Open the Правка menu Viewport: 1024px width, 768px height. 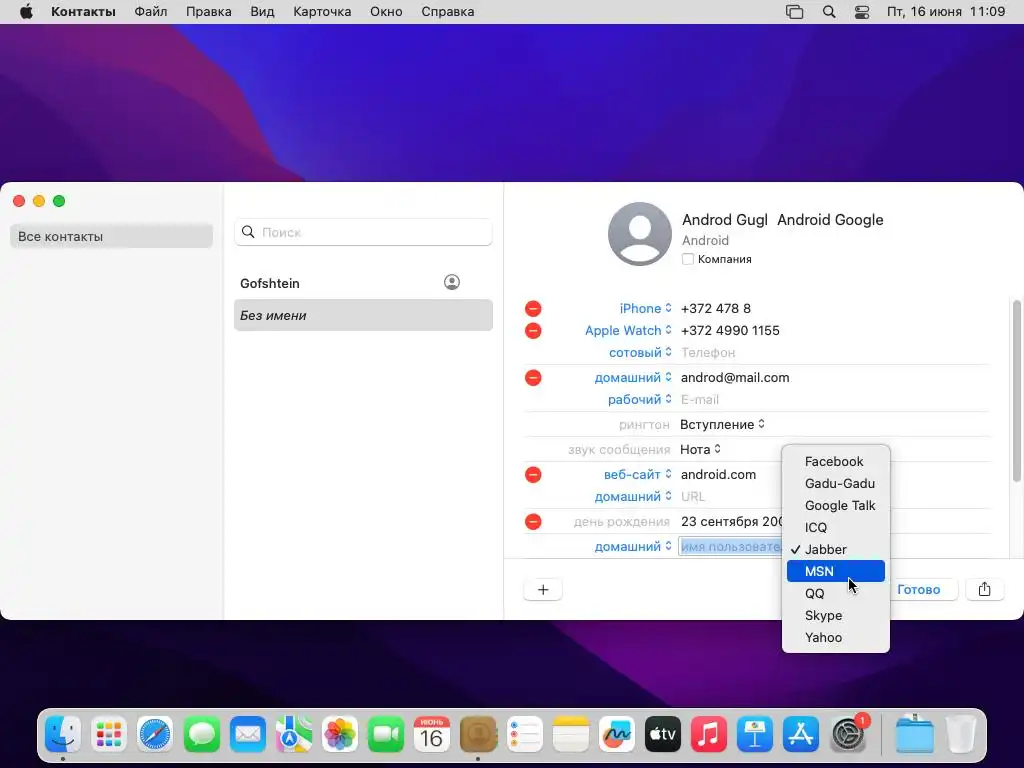208,12
